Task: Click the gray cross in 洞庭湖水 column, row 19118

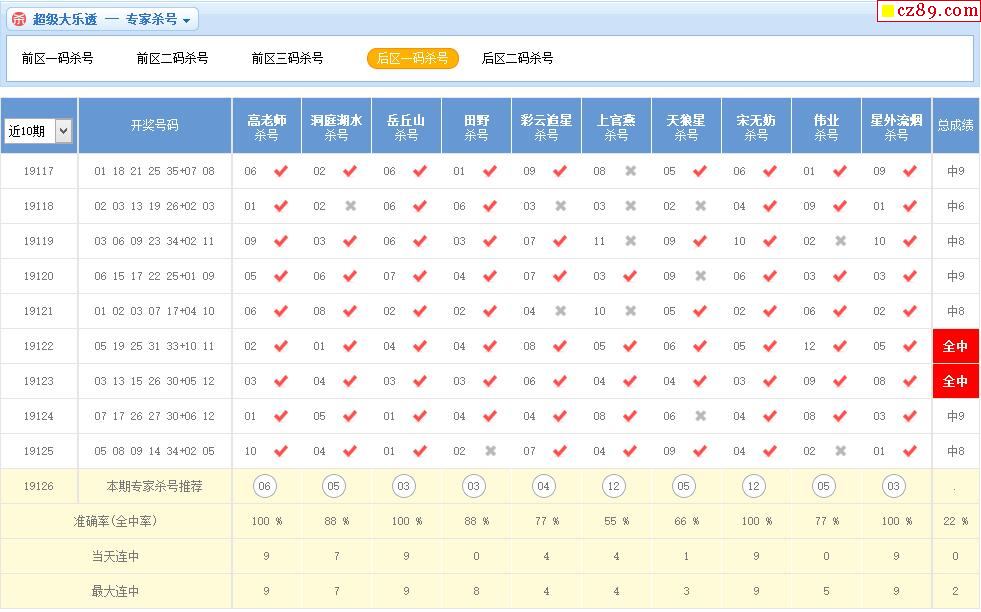Action: coord(350,206)
